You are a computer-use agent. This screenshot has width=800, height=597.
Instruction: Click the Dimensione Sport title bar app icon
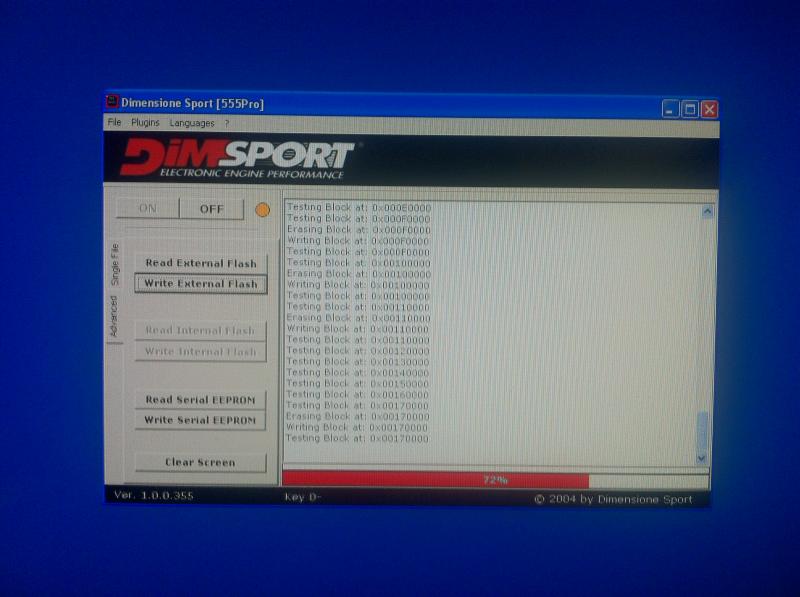point(112,102)
